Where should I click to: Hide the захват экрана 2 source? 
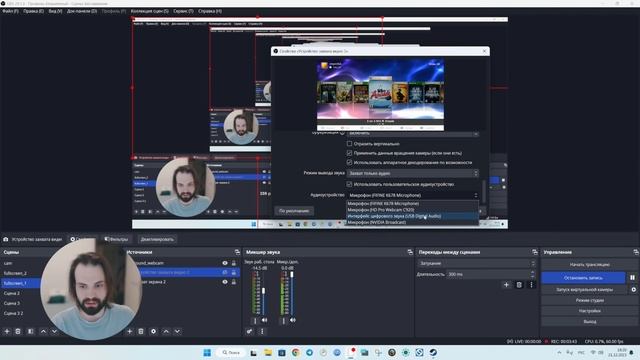tap(225, 282)
